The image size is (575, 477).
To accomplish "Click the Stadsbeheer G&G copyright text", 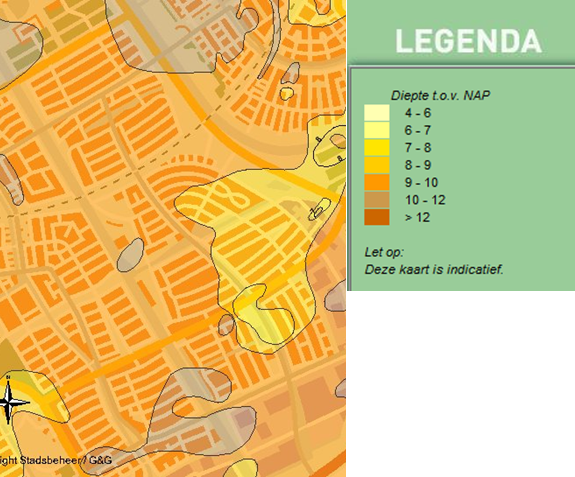I will (x=56, y=460).
